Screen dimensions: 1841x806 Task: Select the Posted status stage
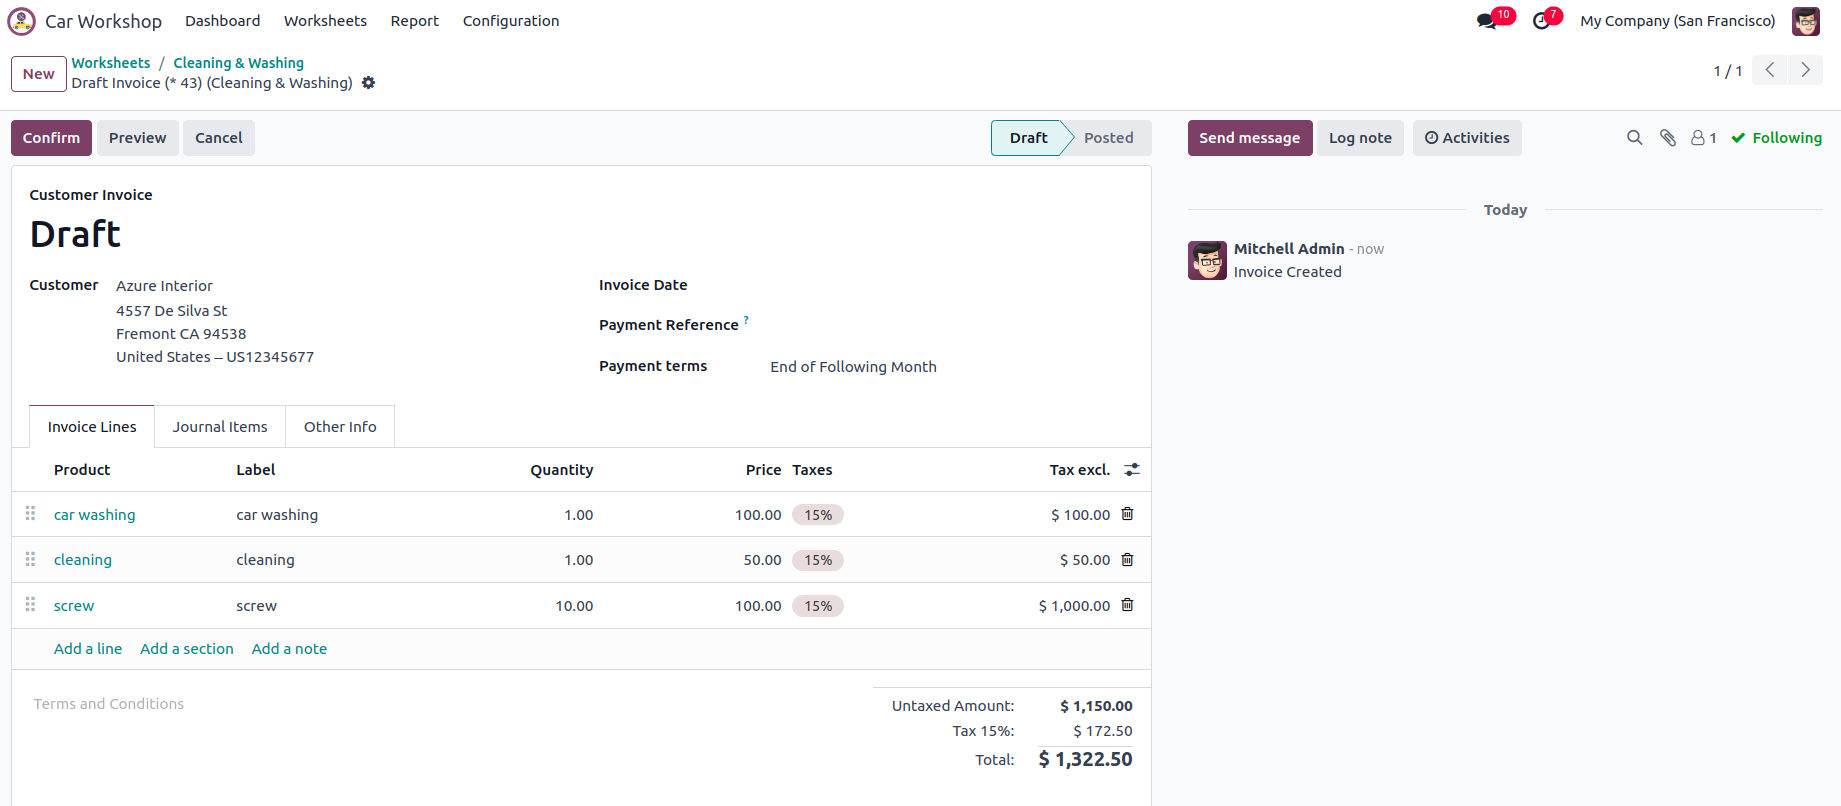[x=1108, y=138]
